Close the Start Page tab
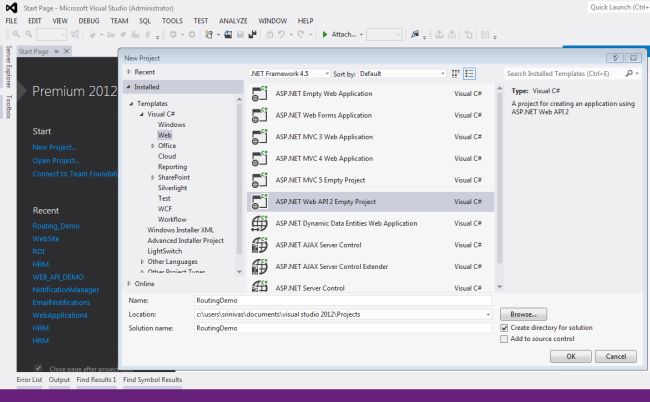650x402 pixels. pos(66,51)
